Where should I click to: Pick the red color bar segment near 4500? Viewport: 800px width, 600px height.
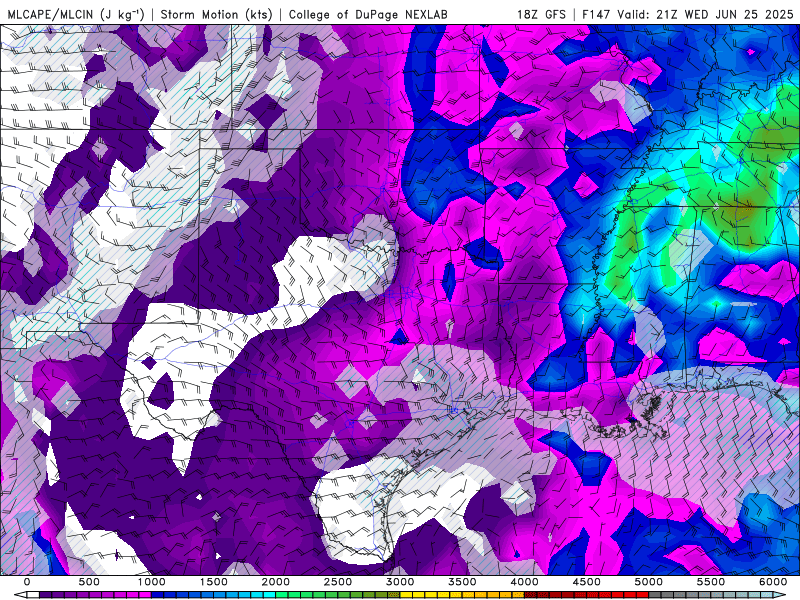593,595
